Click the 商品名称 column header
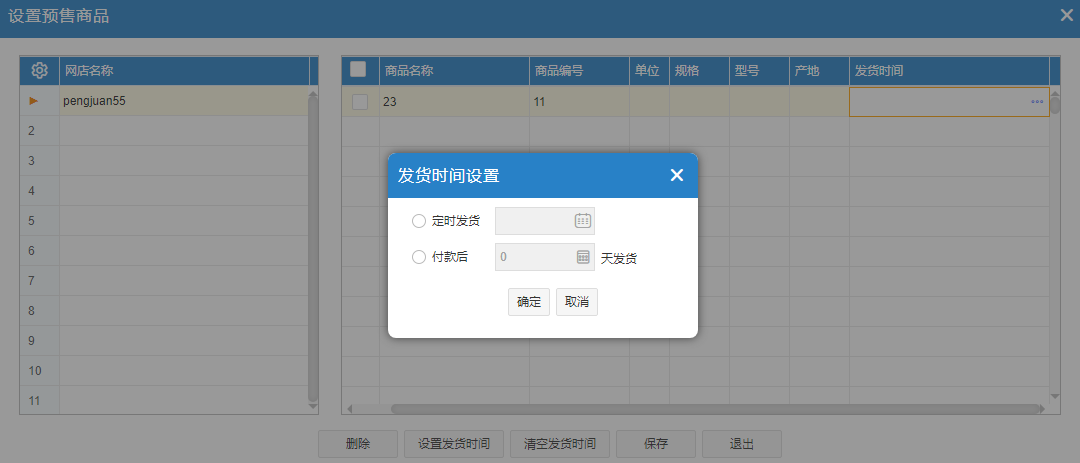The height and width of the screenshot is (463, 1080). [454, 71]
